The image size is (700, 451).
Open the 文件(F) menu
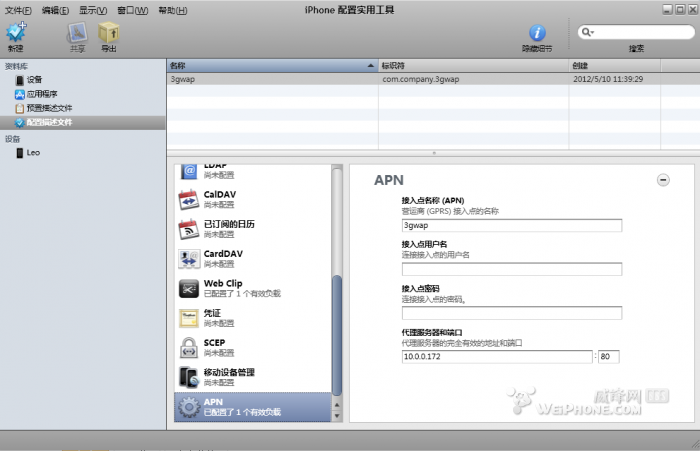[18, 10]
